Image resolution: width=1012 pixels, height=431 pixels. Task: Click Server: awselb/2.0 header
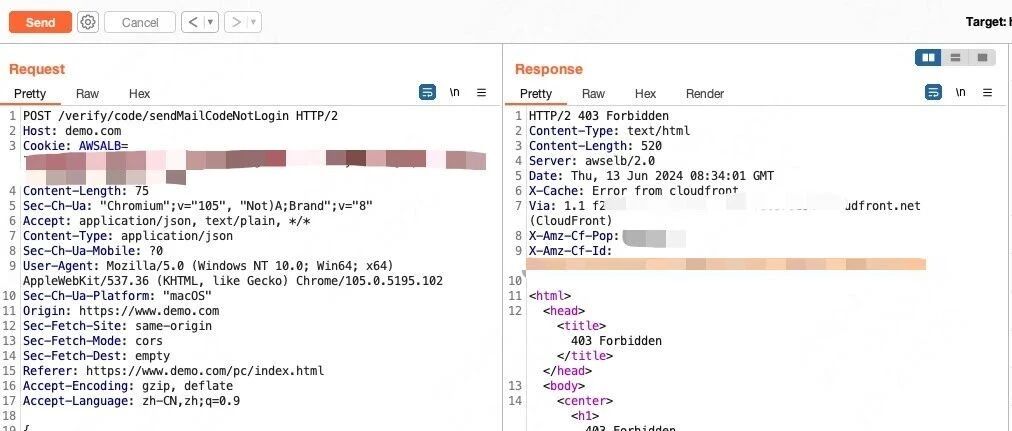[x=592, y=161]
